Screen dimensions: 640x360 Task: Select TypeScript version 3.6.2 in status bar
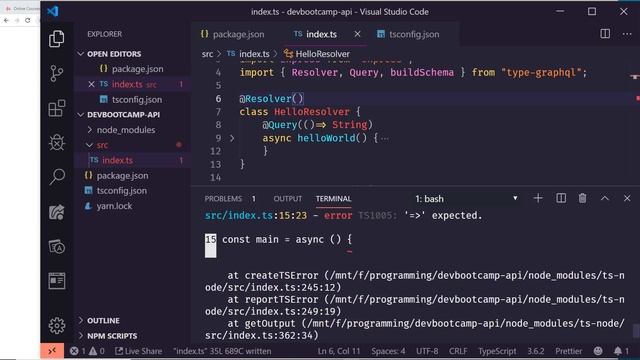[536, 351]
